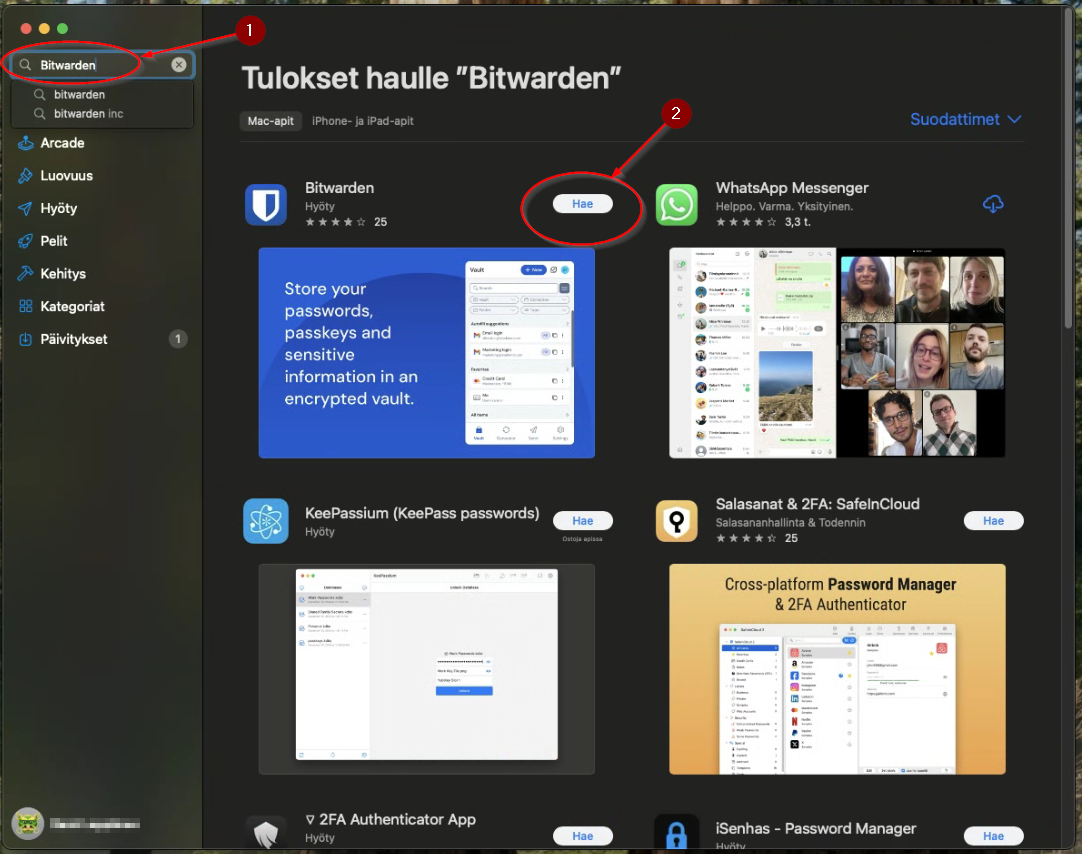Clear the search field with the X icon

179,65
